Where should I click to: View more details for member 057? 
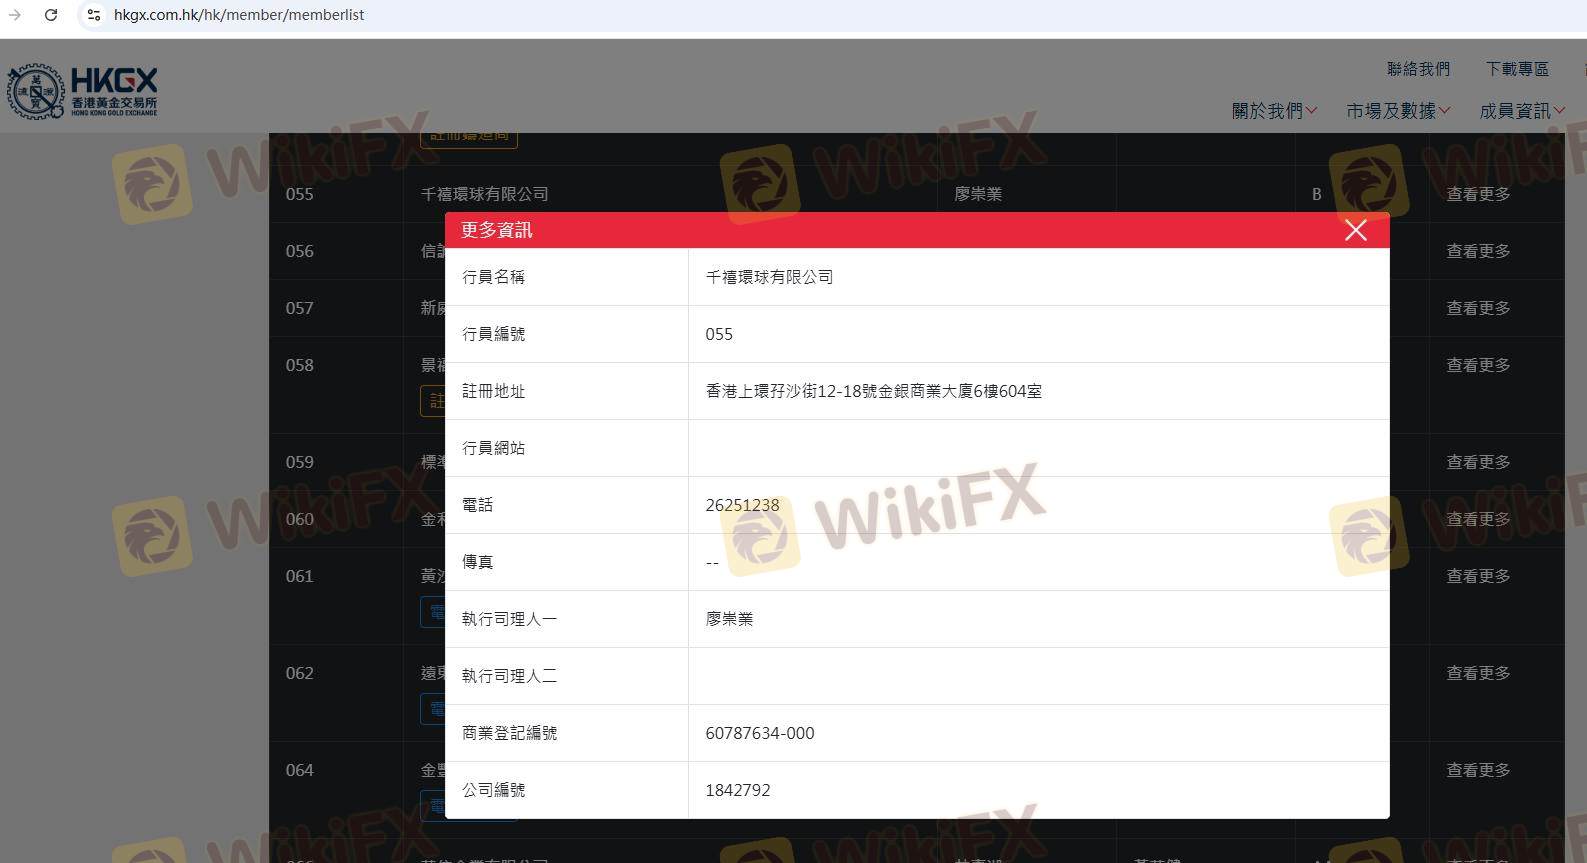pos(1478,308)
